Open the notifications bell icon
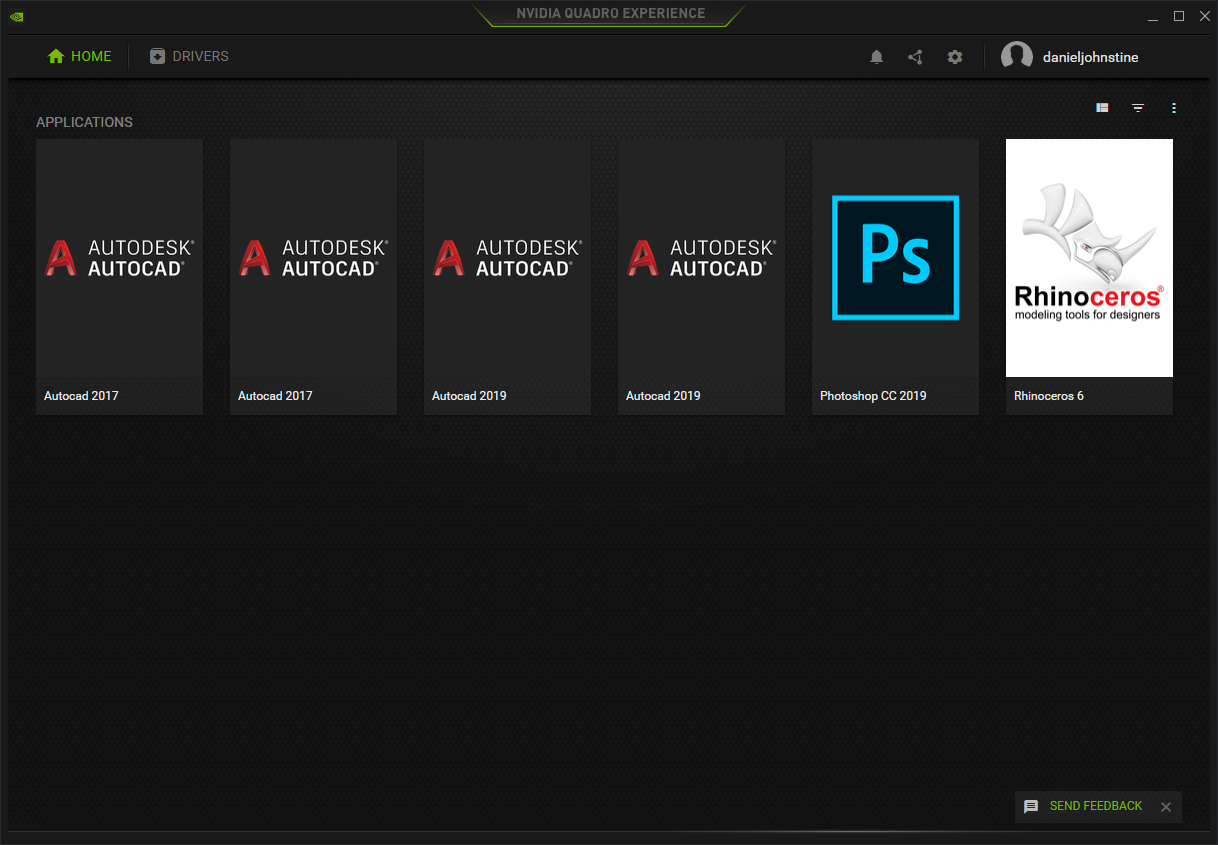Viewport: 1218px width, 845px height. tap(877, 57)
